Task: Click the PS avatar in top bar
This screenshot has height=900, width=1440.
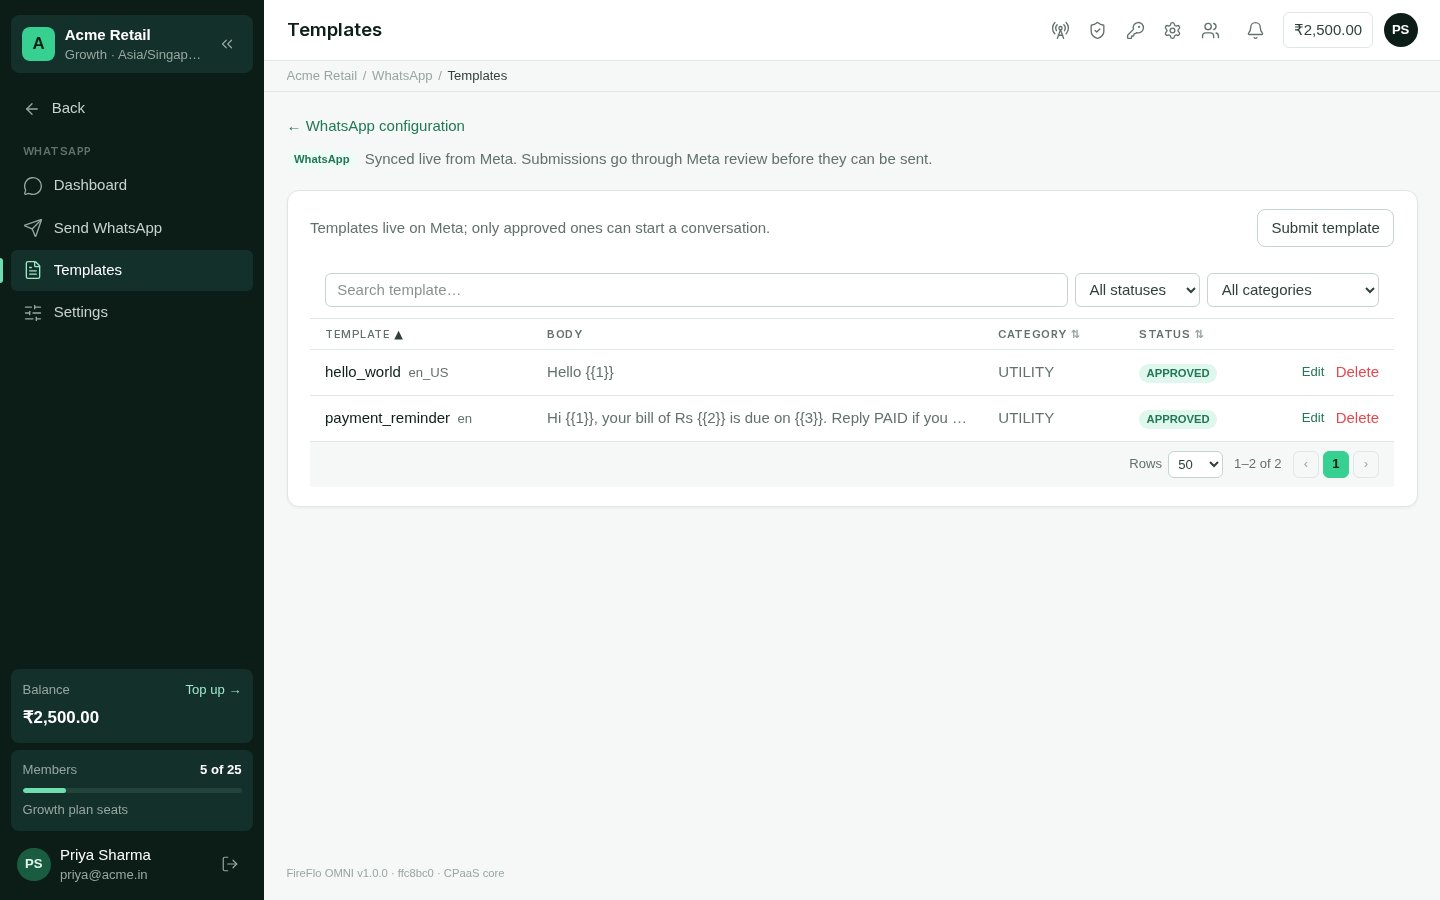Action: (x=1400, y=30)
